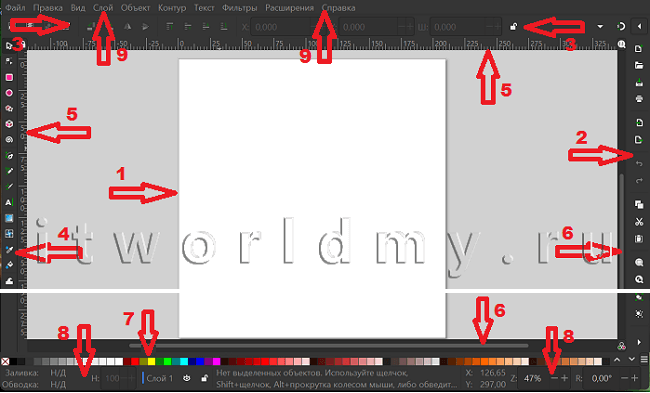Pick the no-paint X swatch
The image size is (650, 393).
(x=5, y=361)
